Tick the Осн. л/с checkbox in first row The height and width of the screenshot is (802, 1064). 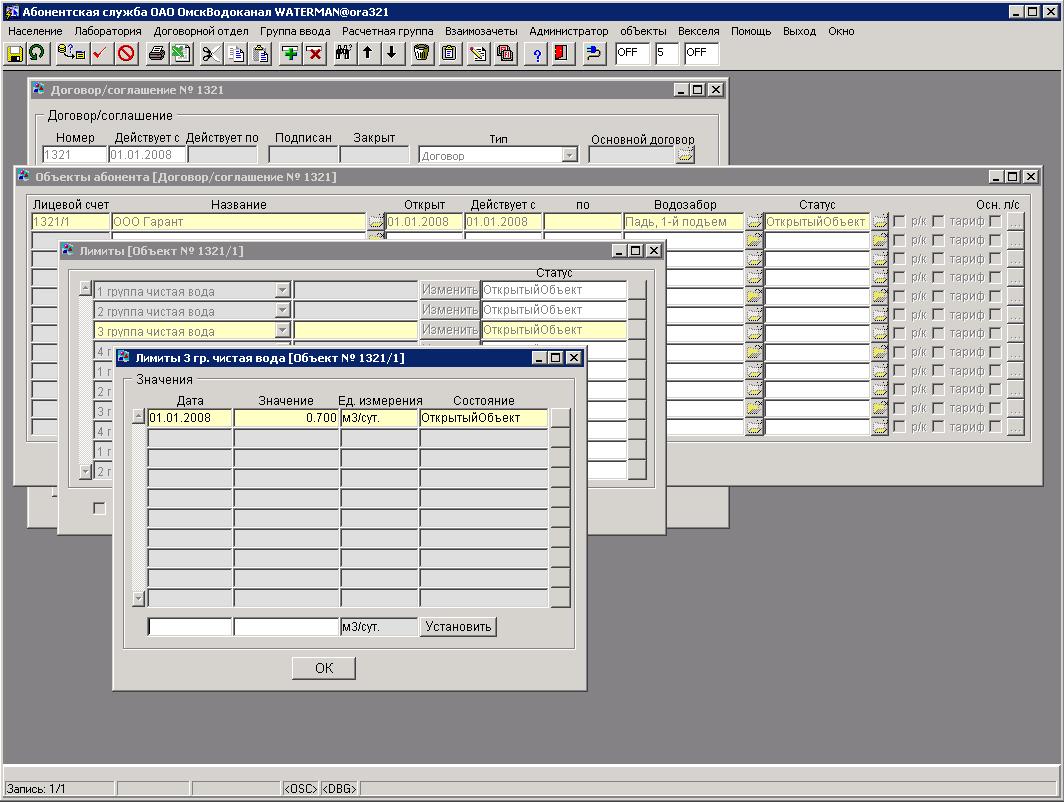tap(995, 222)
